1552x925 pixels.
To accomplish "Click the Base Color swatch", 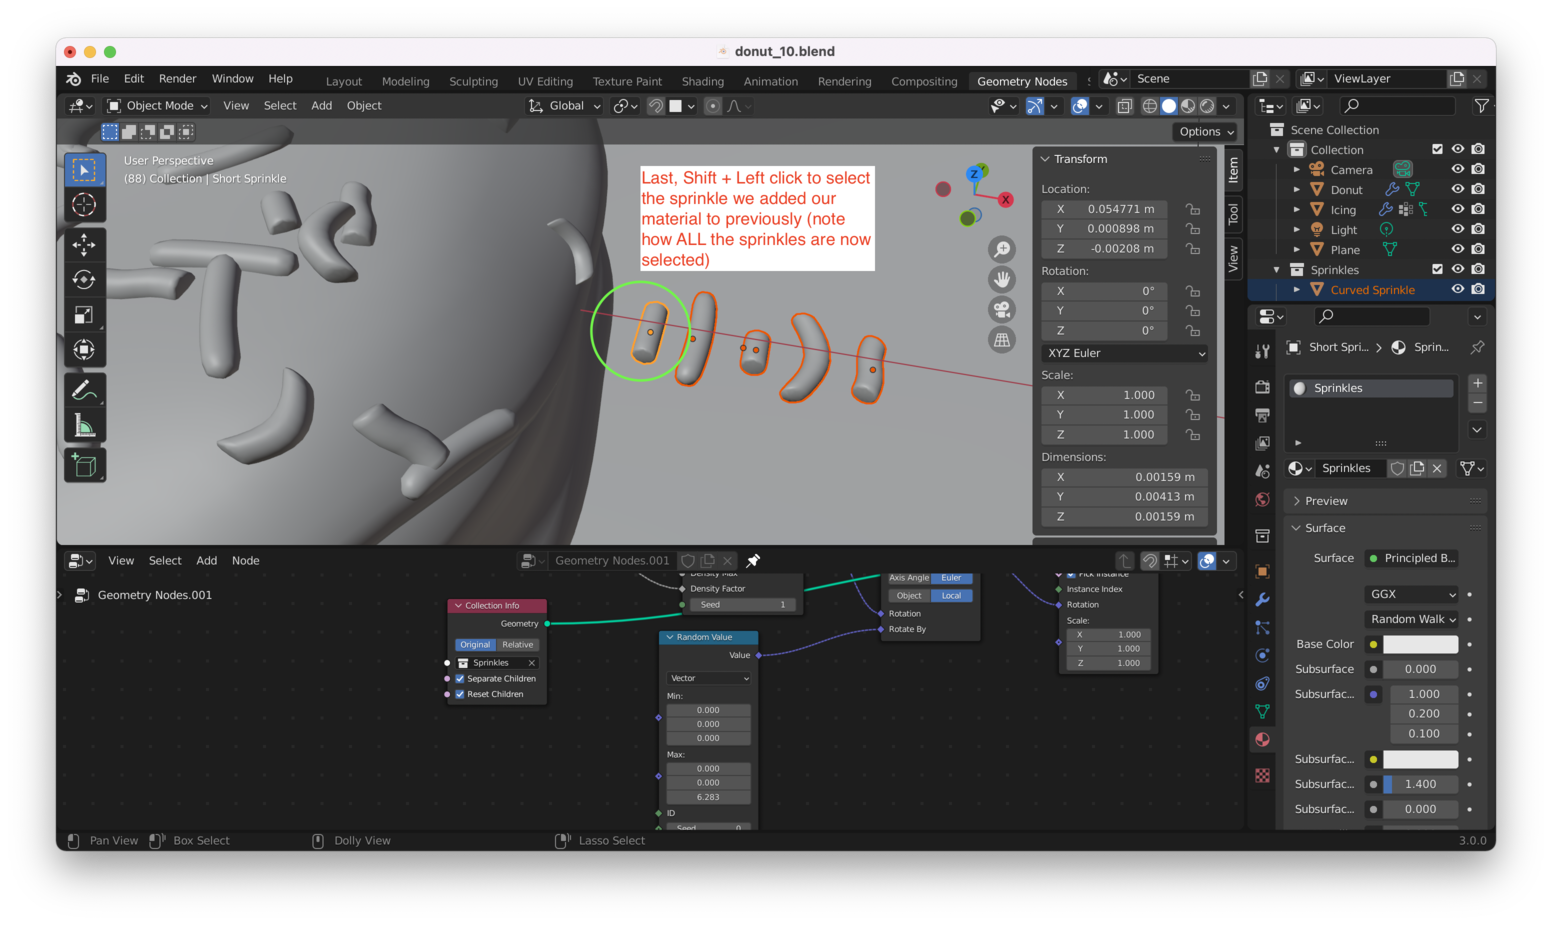I will pos(1420,645).
